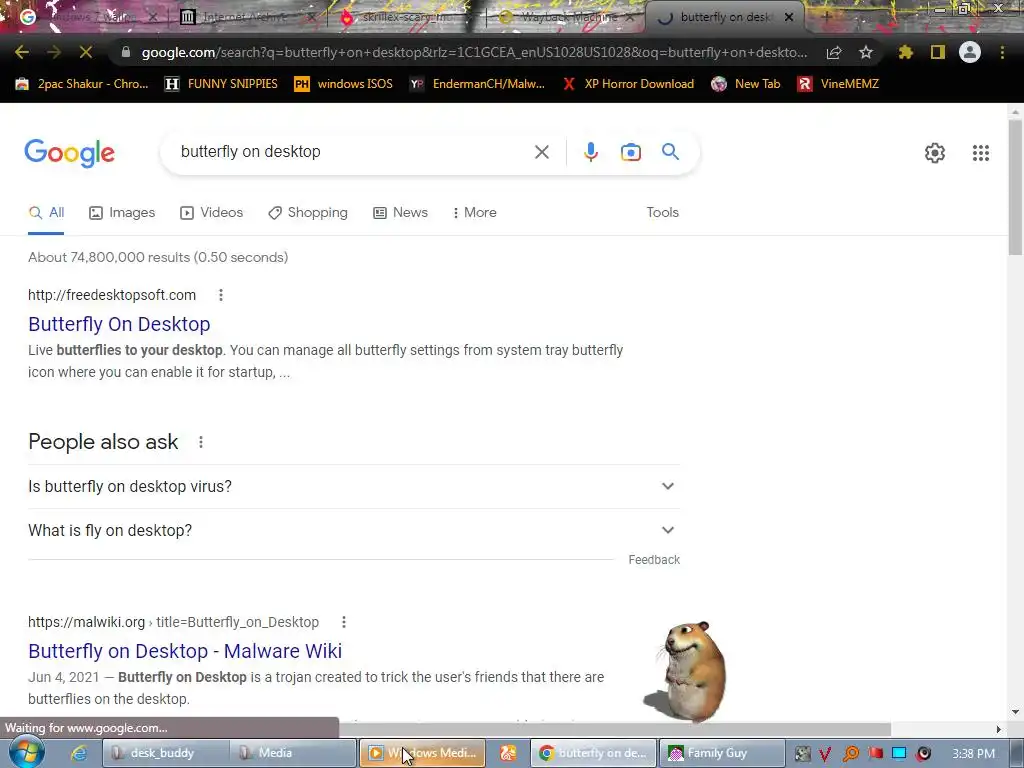Select the All results tab
This screenshot has height=768, width=1024.
(46, 212)
